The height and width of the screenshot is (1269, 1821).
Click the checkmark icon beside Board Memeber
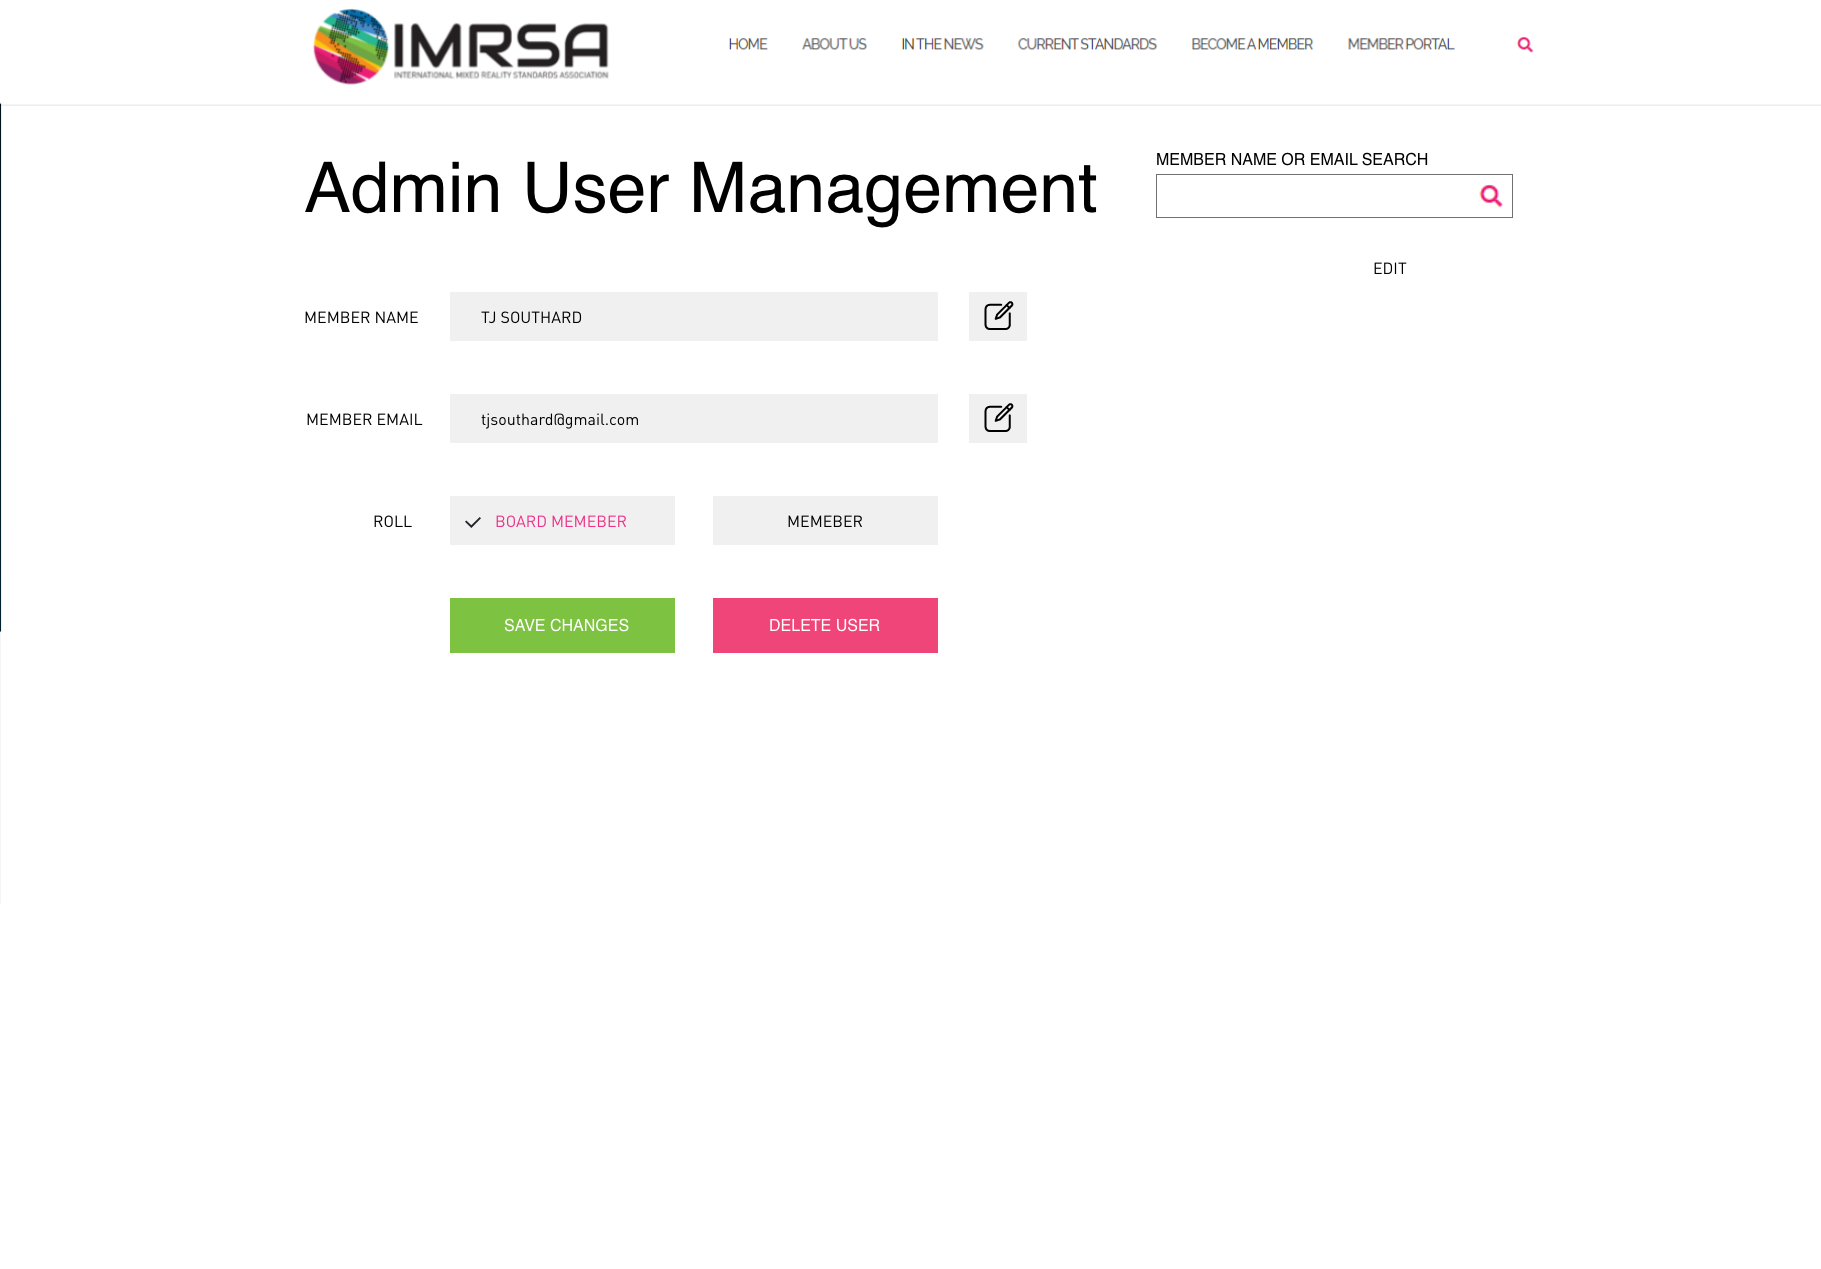pos(473,522)
